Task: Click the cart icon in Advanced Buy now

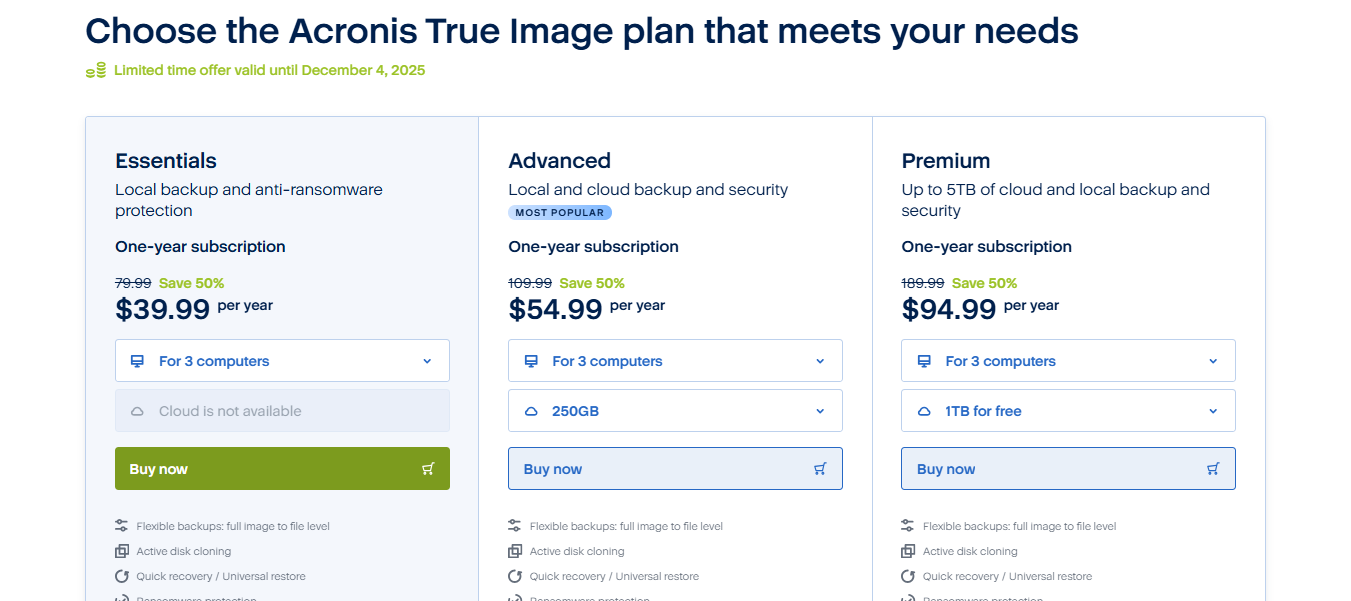Action: (820, 469)
